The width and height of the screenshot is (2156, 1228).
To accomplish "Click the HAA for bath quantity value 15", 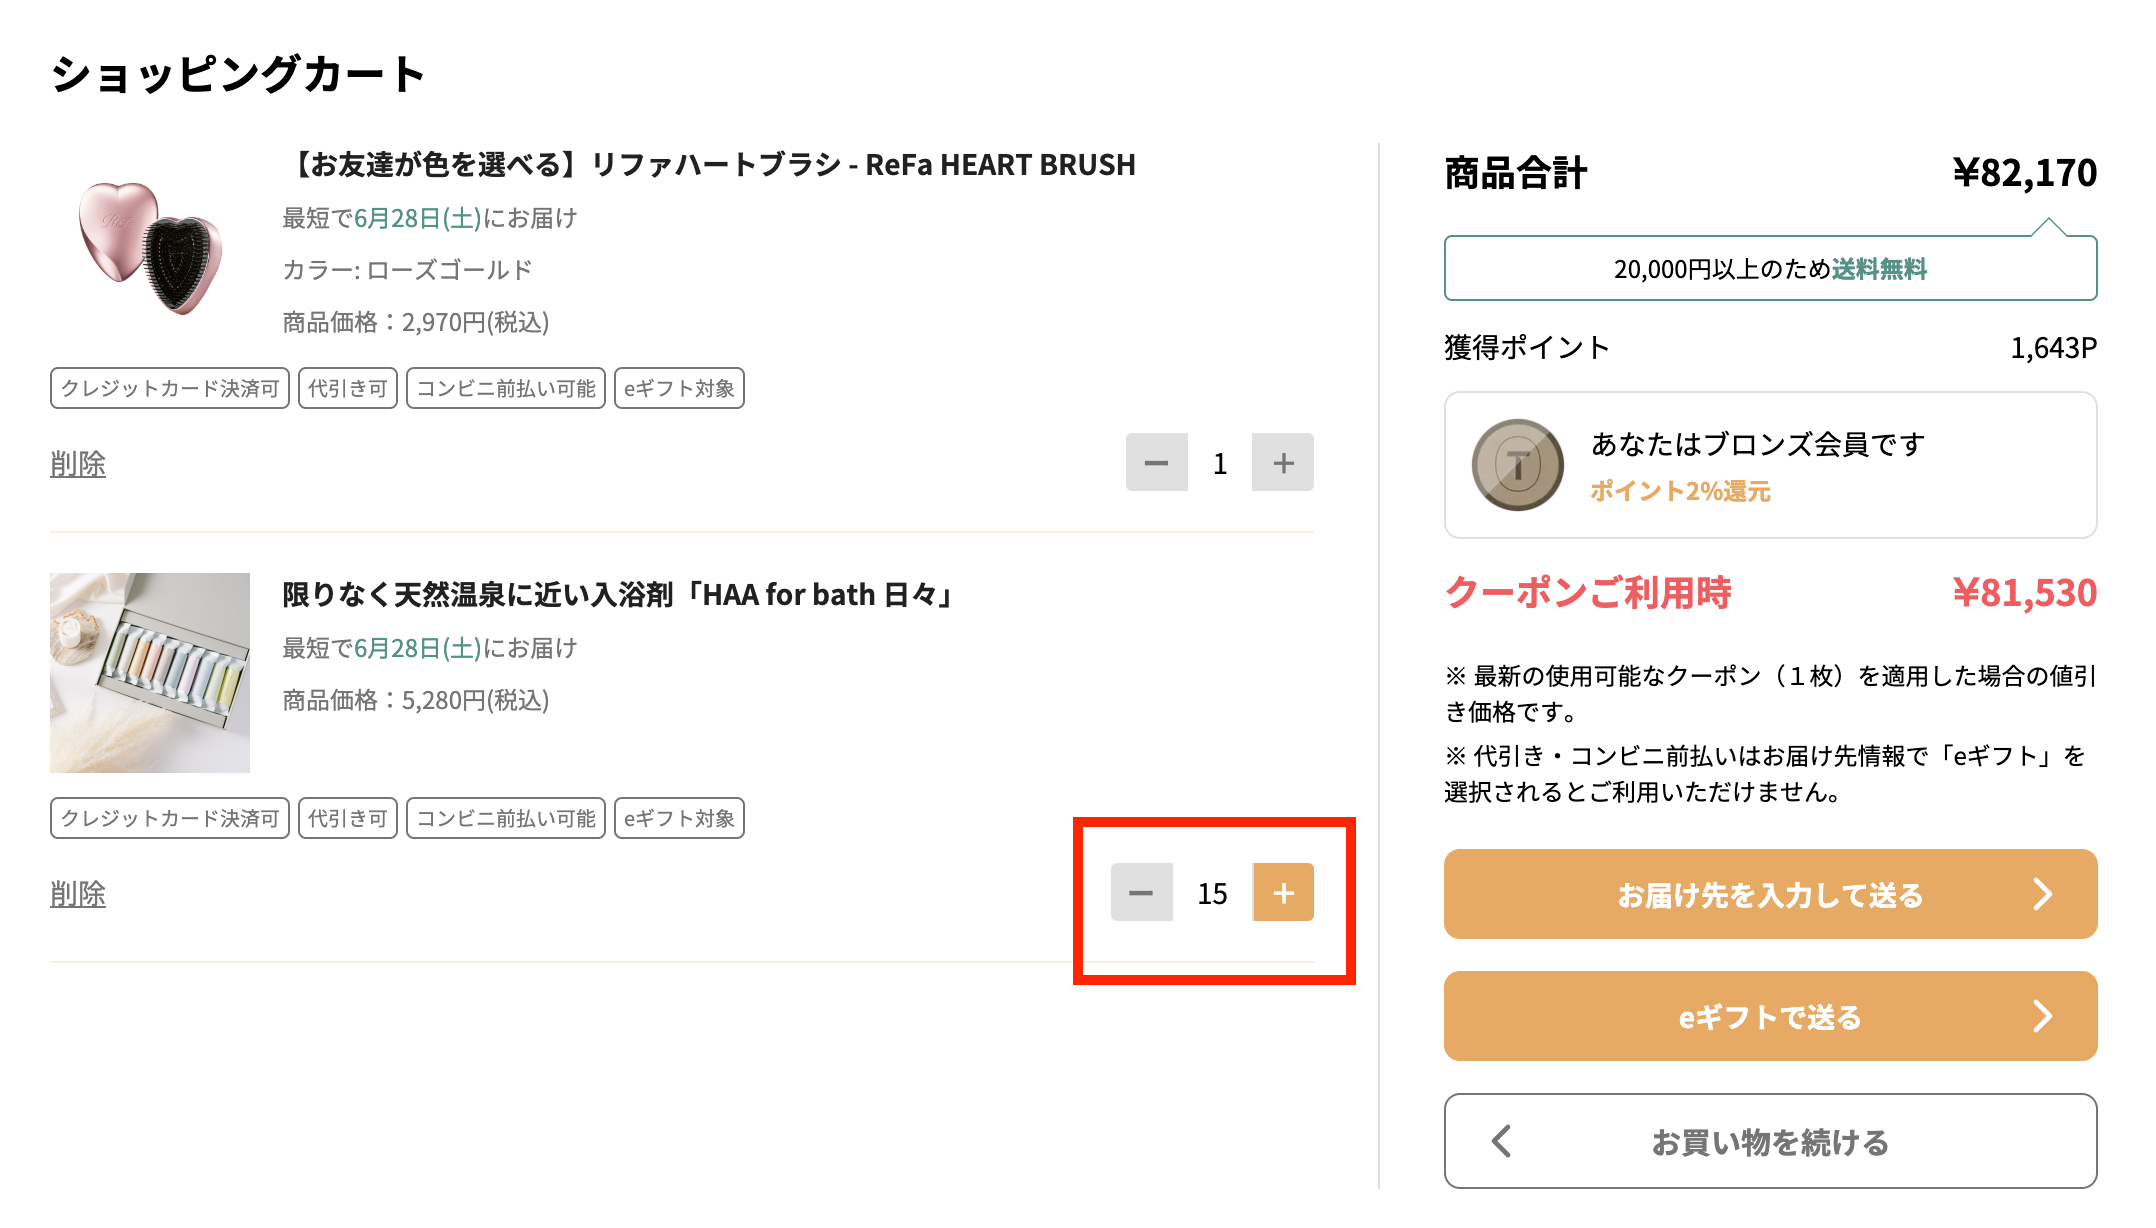I will (1212, 893).
